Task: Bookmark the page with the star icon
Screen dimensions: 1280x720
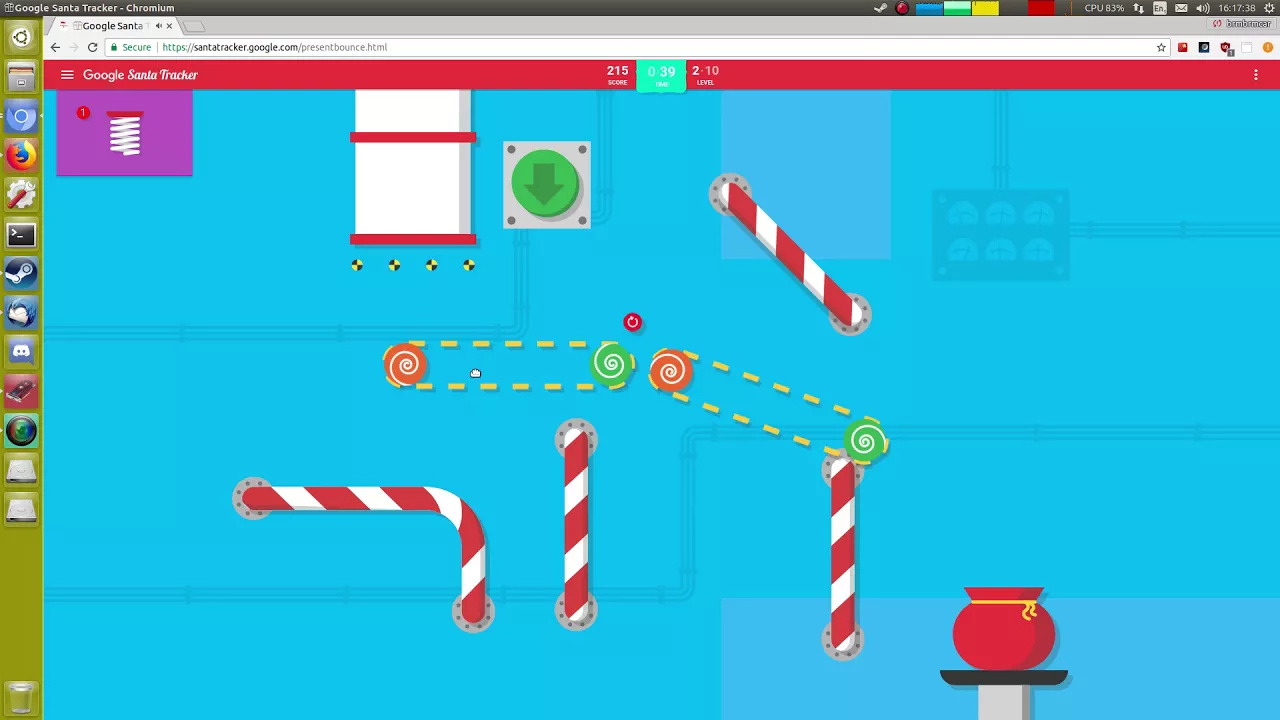Action: [1161, 47]
